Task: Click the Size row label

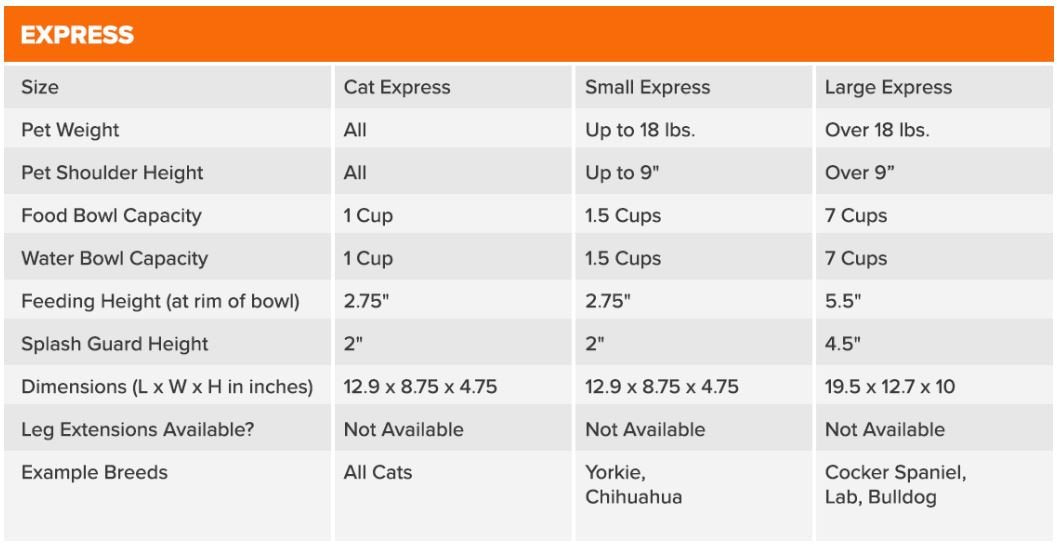Action: [40, 87]
